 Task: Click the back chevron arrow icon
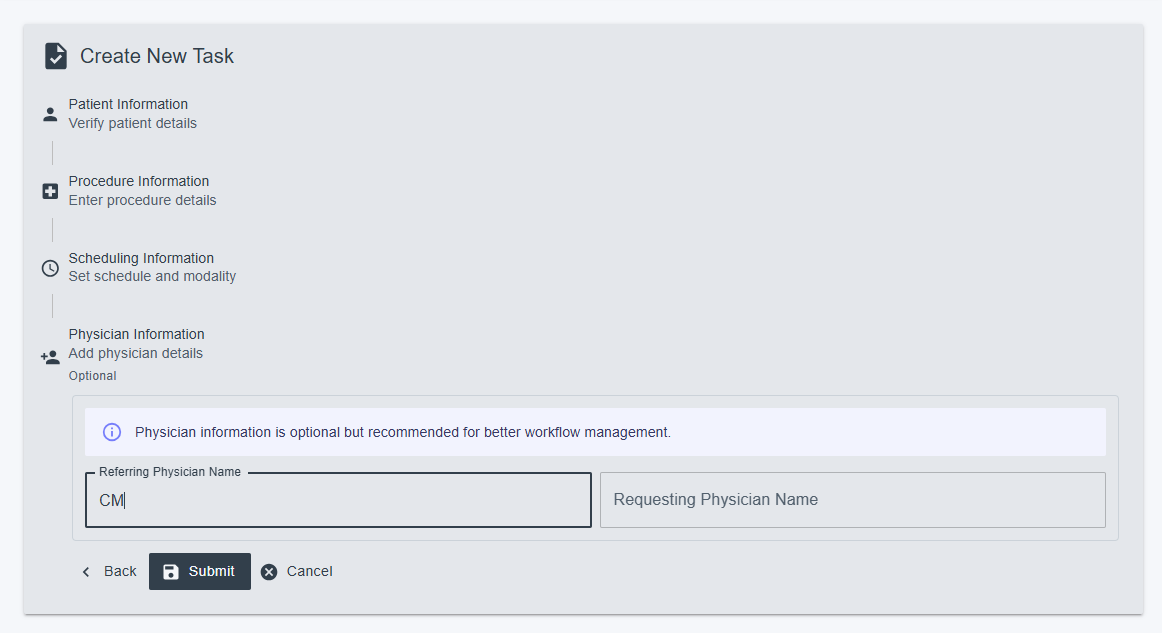86,571
